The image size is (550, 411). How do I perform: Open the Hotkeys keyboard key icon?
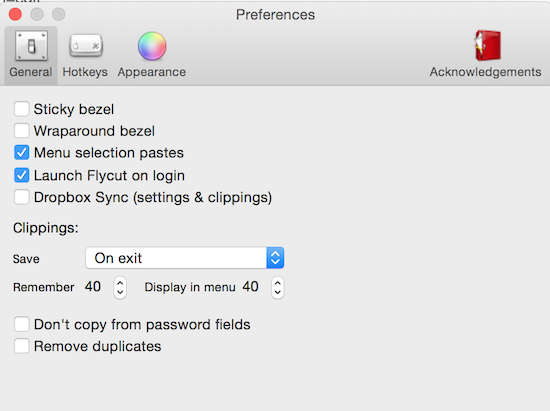click(x=86, y=46)
